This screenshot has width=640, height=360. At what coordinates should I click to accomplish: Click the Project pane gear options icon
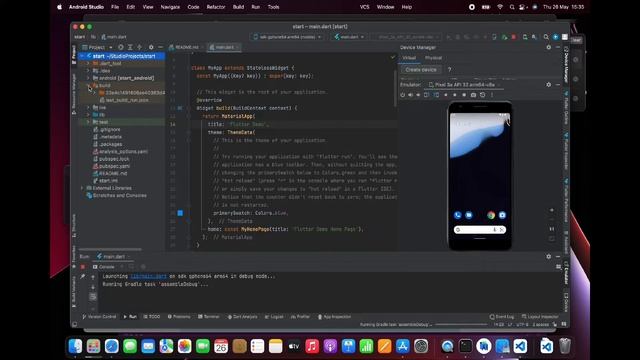coord(151,47)
